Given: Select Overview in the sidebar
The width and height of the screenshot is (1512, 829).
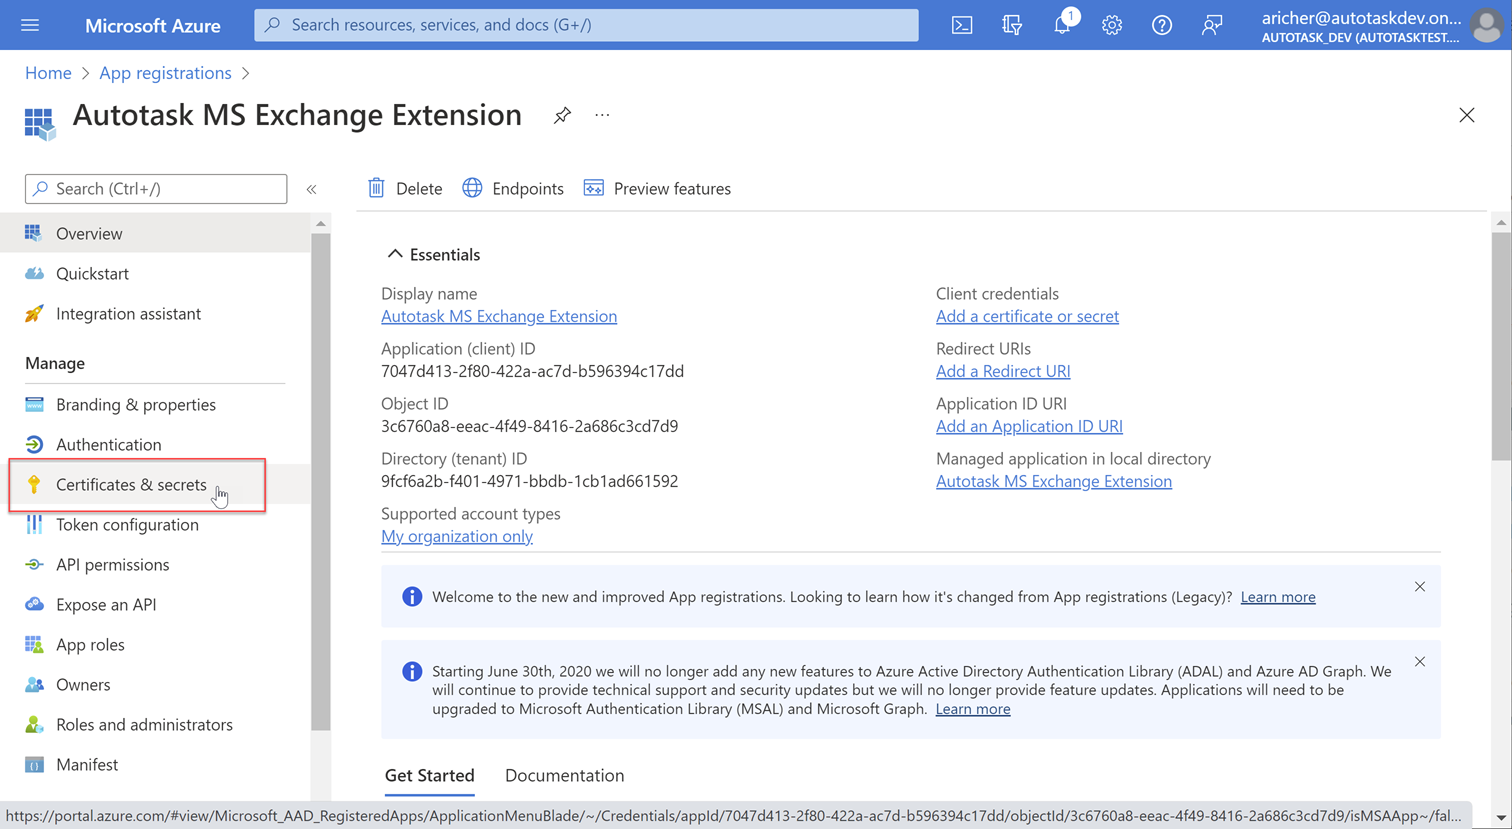Looking at the screenshot, I should click(x=155, y=233).
